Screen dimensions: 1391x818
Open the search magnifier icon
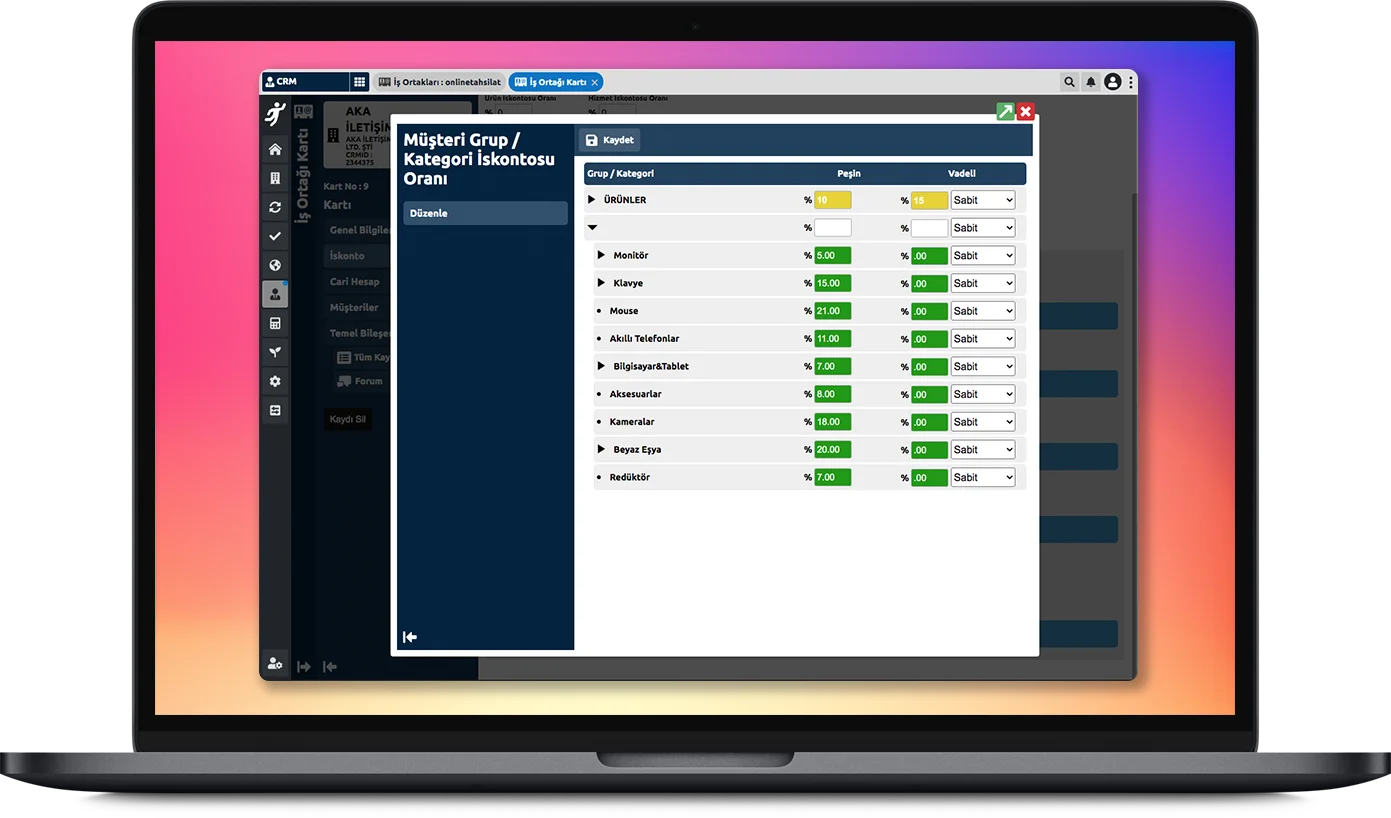click(1069, 82)
